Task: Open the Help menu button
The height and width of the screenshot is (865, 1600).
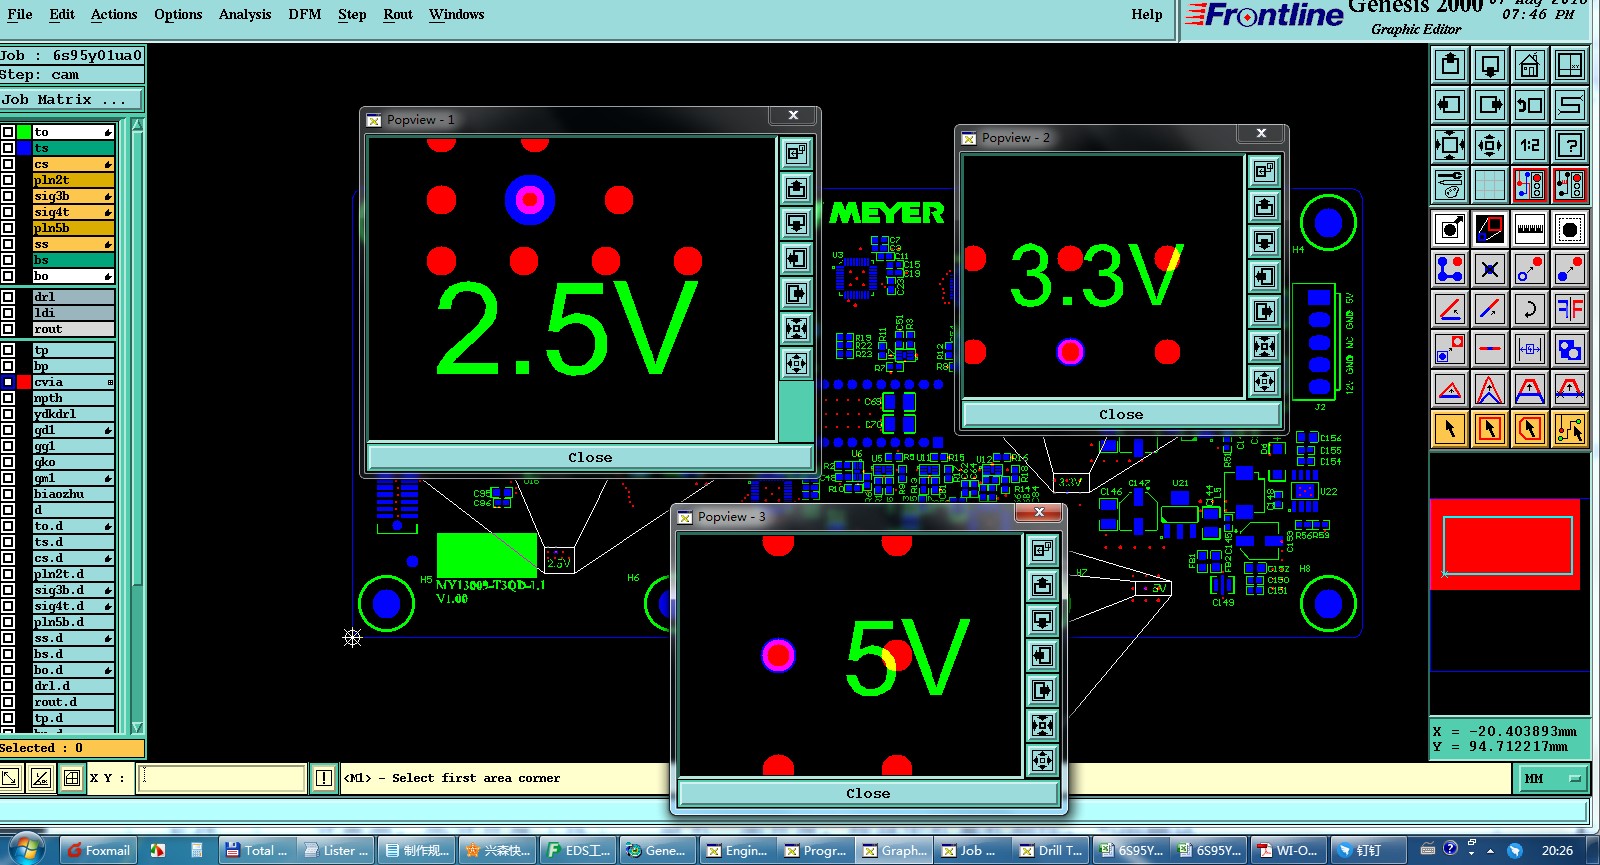Action: (x=1147, y=14)
